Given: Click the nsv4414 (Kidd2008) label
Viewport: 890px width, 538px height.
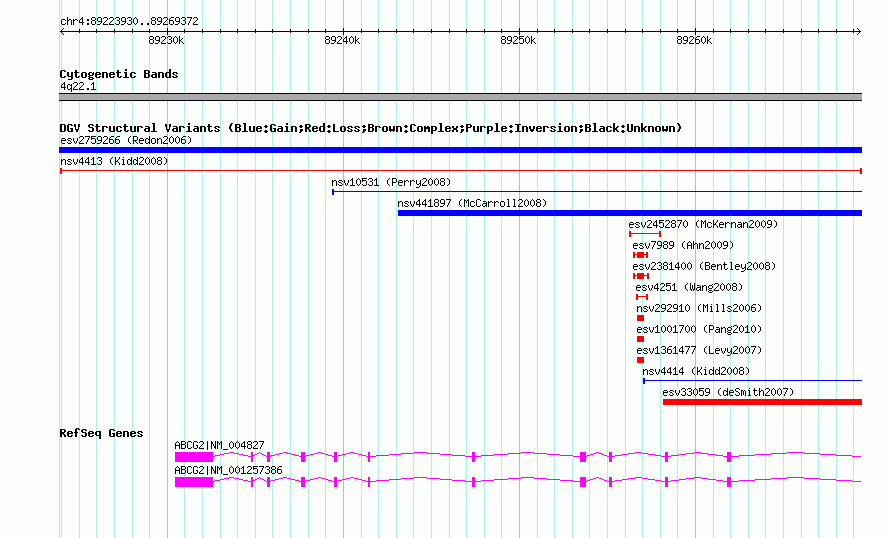Looking at the screenshot, I should (696, 371).
